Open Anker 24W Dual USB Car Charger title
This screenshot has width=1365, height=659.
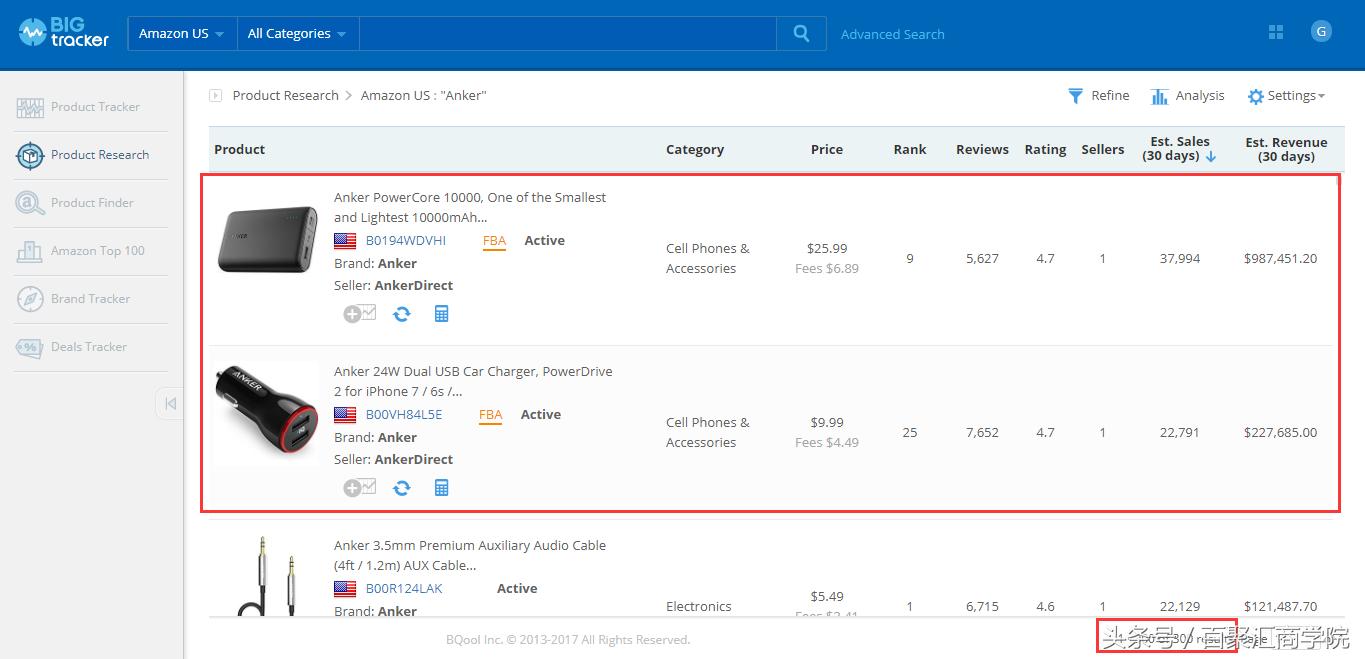[x=473, y=381]
